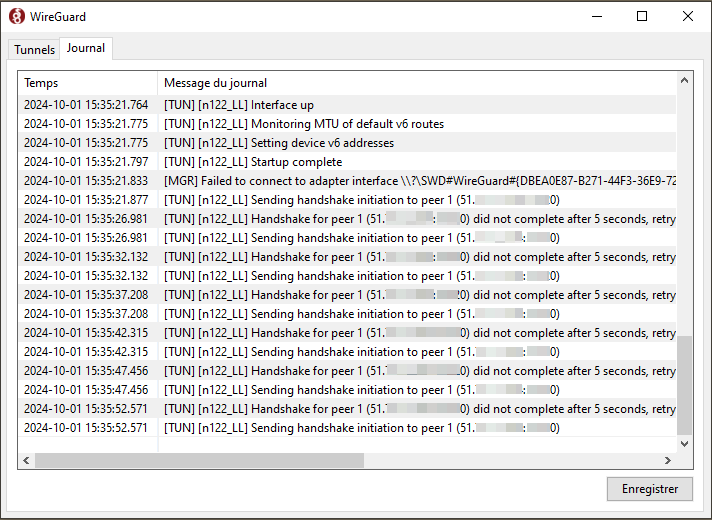Screen dimensions: 712x520
Task: Switch to the Tunnels tab
Action: click(x=34, y=49)
